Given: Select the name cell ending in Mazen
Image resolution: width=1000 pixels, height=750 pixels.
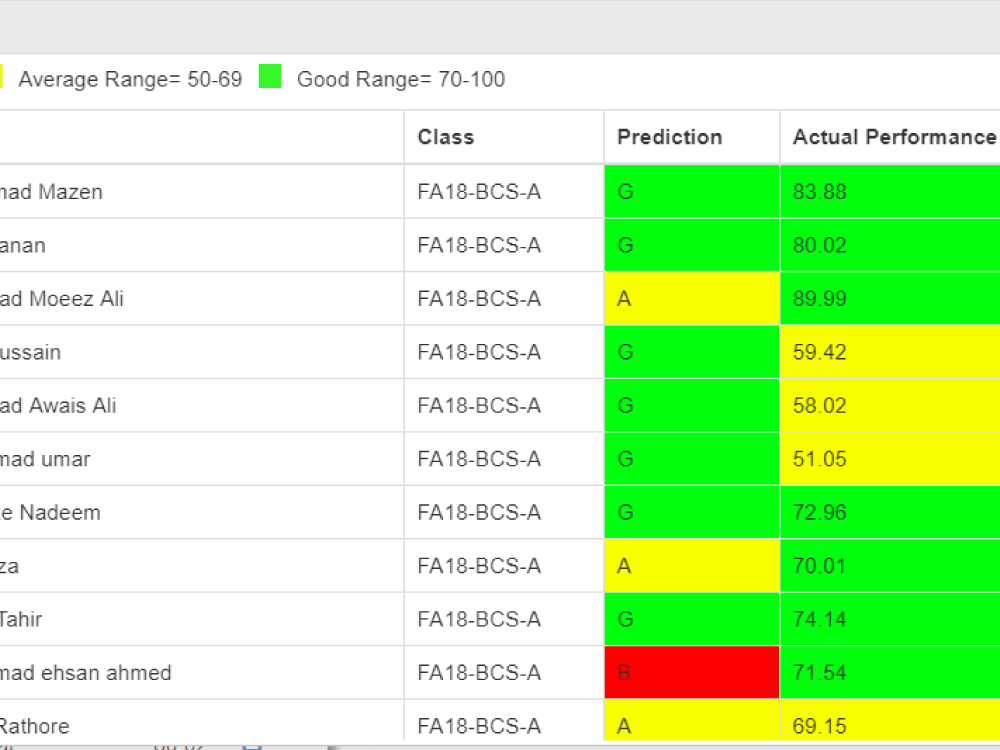Looking at the screenshot, I should [x=202, y=191].
